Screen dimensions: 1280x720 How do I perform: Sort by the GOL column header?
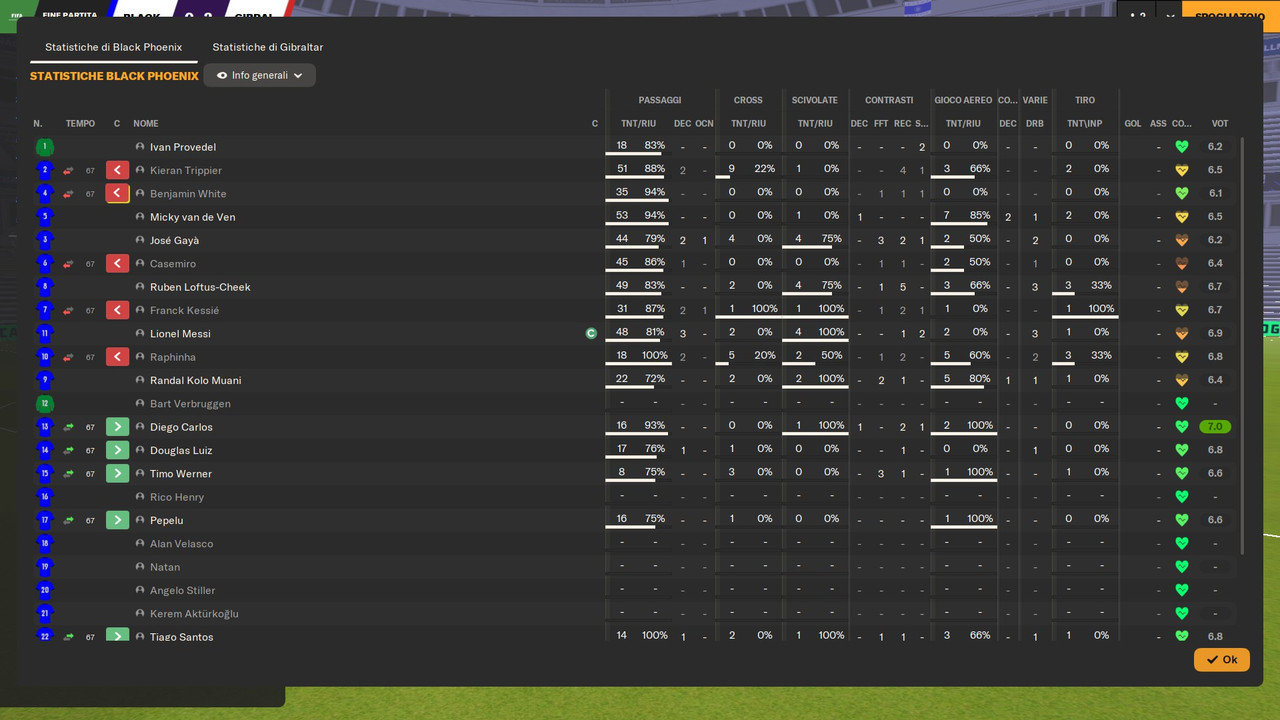[x=1133, y=124]
